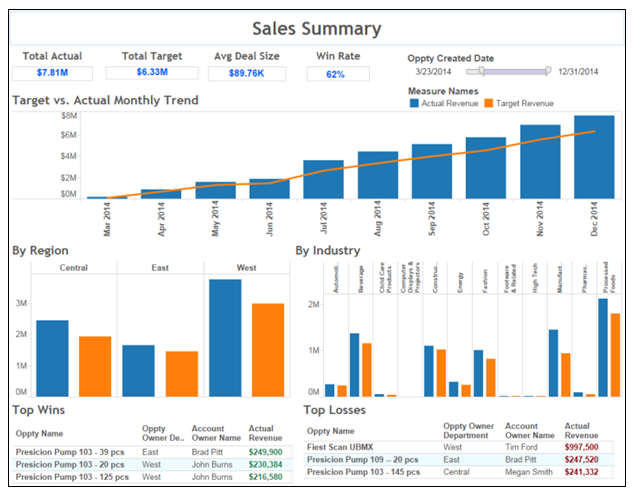
Task: Click the West column header in By Region
Action: [247, 268]
